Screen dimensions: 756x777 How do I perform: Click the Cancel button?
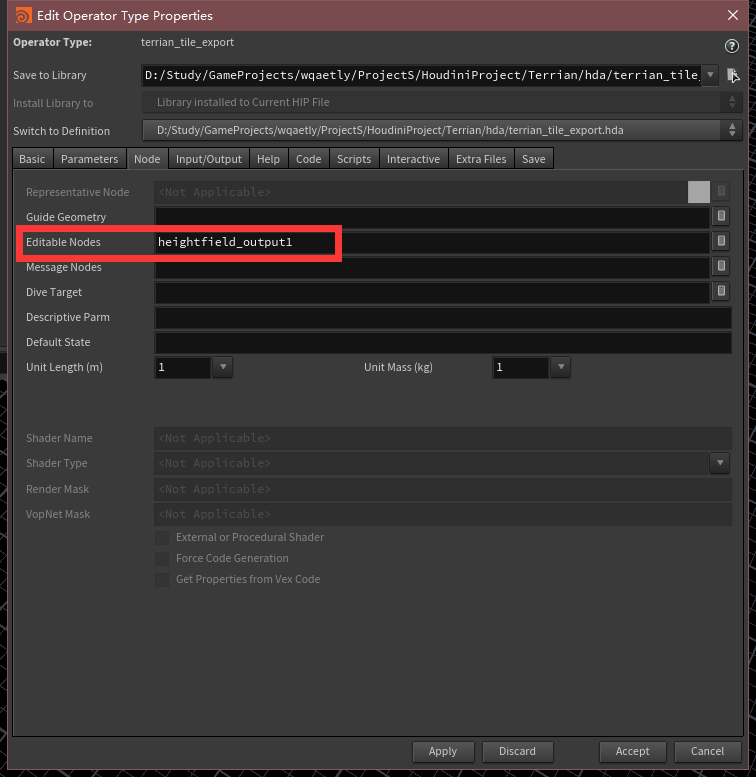(x=707, y=751)
